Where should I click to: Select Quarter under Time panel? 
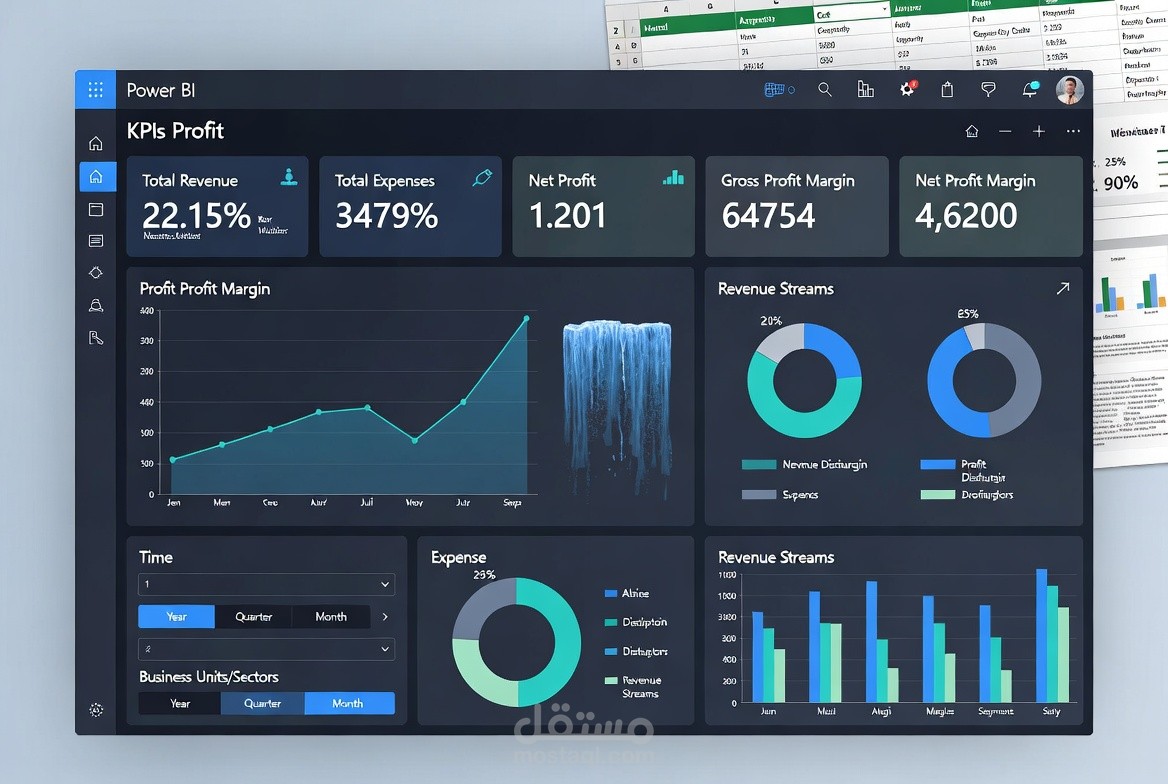click(253, 617)
